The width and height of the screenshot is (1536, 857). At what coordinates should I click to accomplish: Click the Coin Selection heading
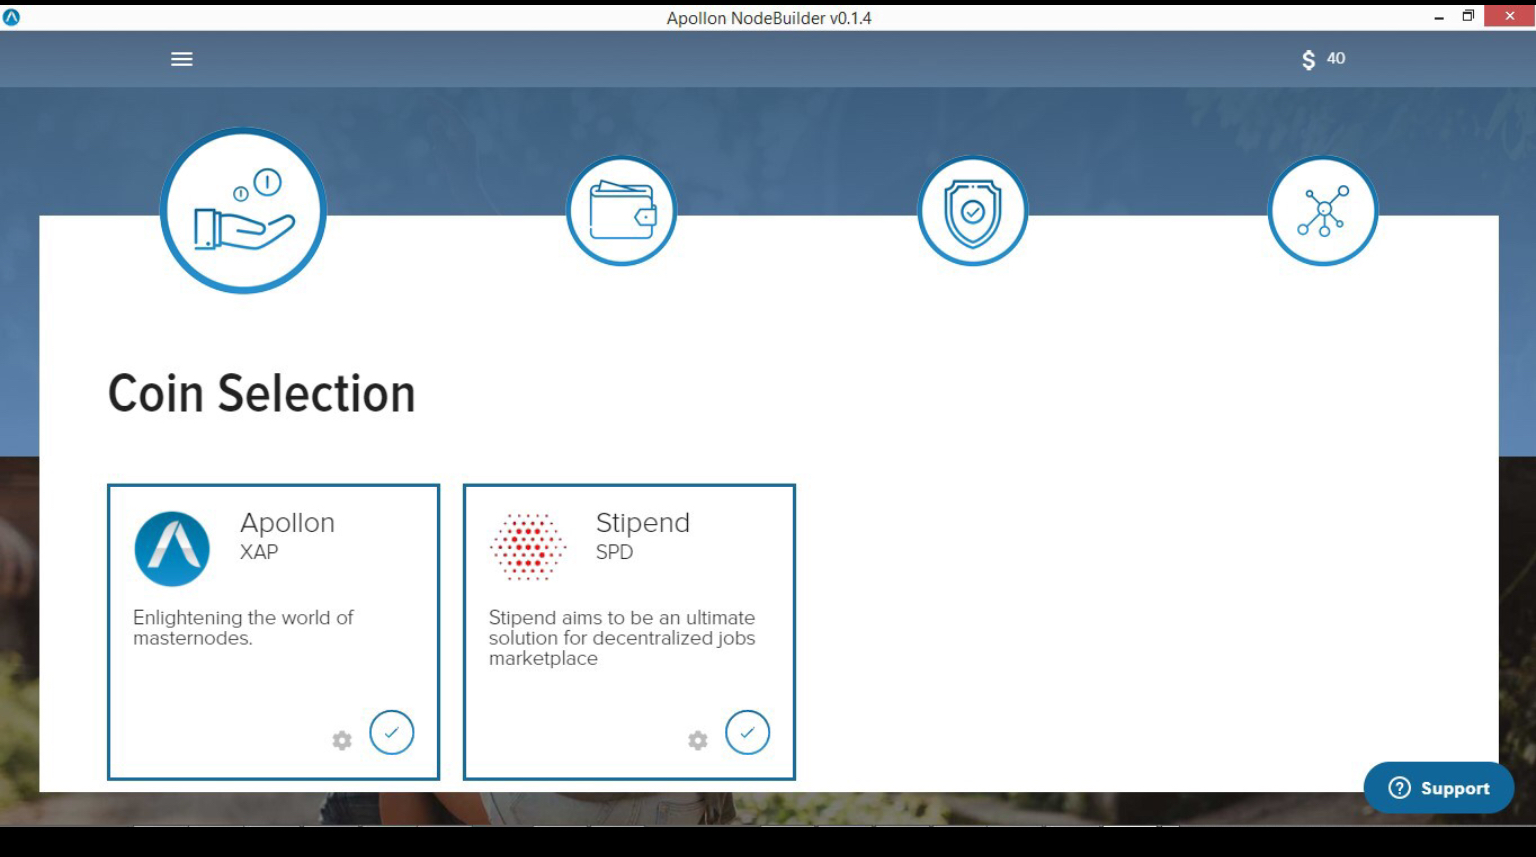(x=262, y=393)
